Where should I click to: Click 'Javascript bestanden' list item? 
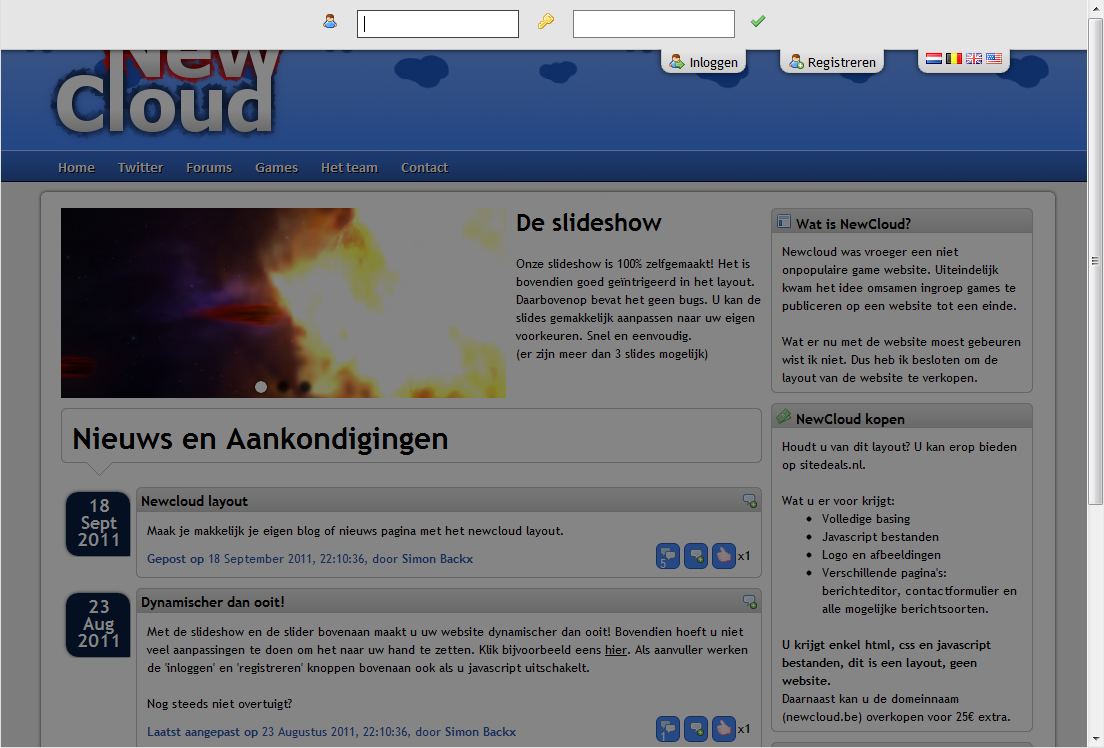[881, 537]
